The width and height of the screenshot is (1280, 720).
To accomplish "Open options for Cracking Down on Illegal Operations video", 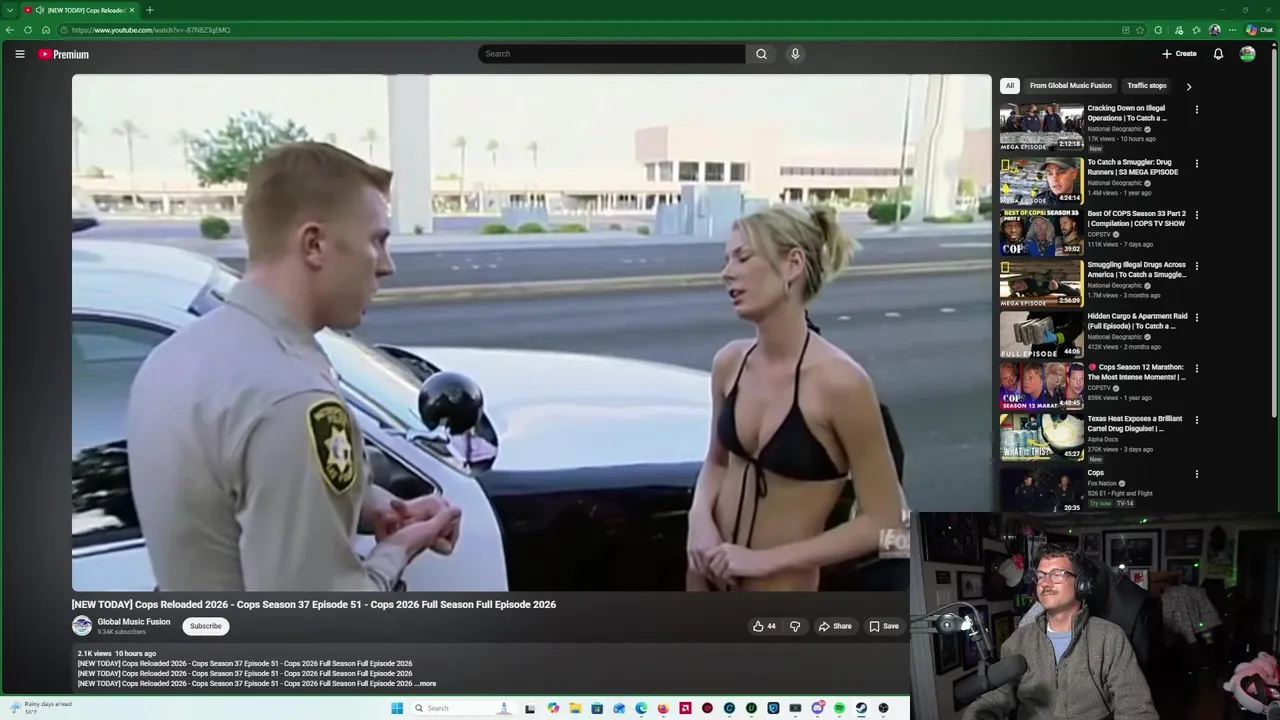I will 1196,110.
